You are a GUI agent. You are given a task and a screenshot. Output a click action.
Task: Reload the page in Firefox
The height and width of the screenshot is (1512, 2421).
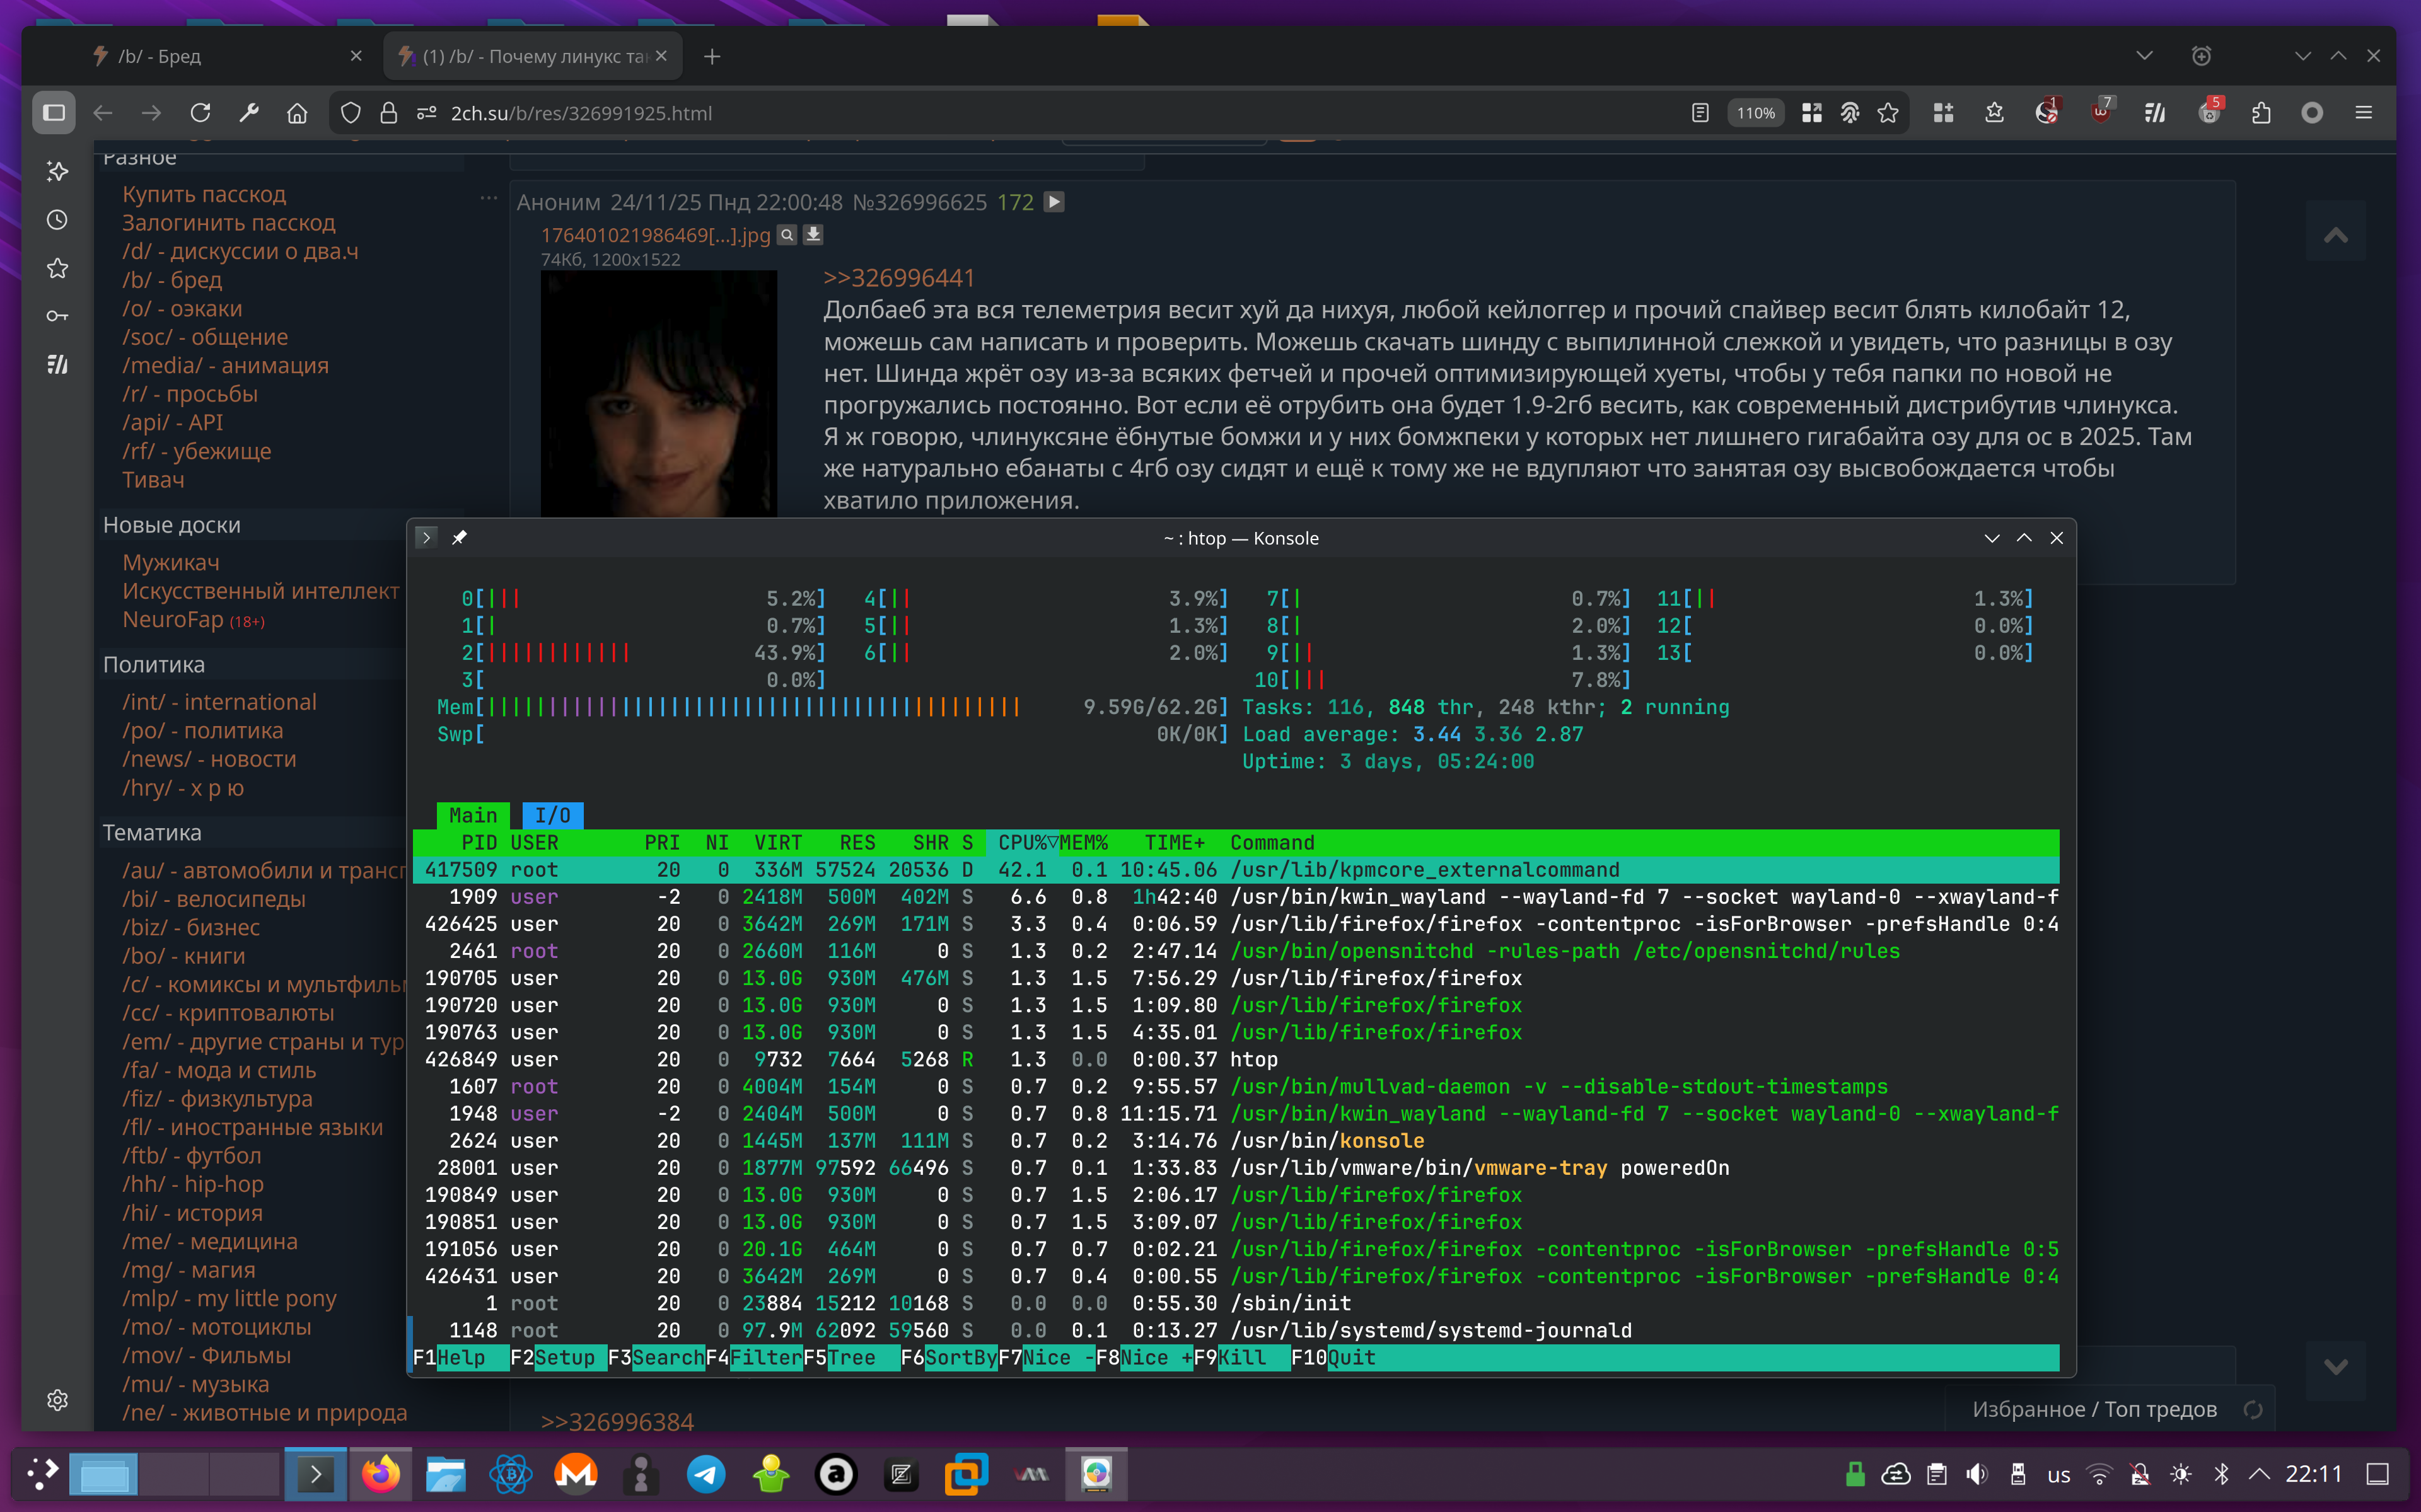200,113
